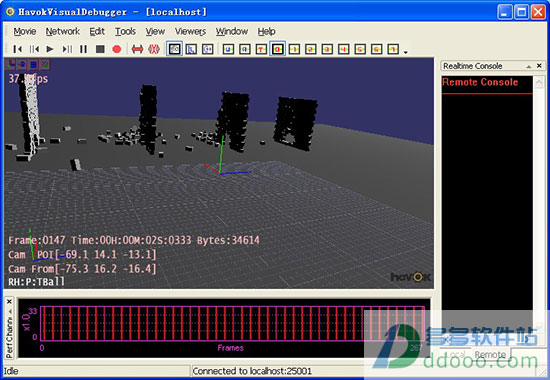
Task: Click the Play button in toolbar
Action: point(50,49)
